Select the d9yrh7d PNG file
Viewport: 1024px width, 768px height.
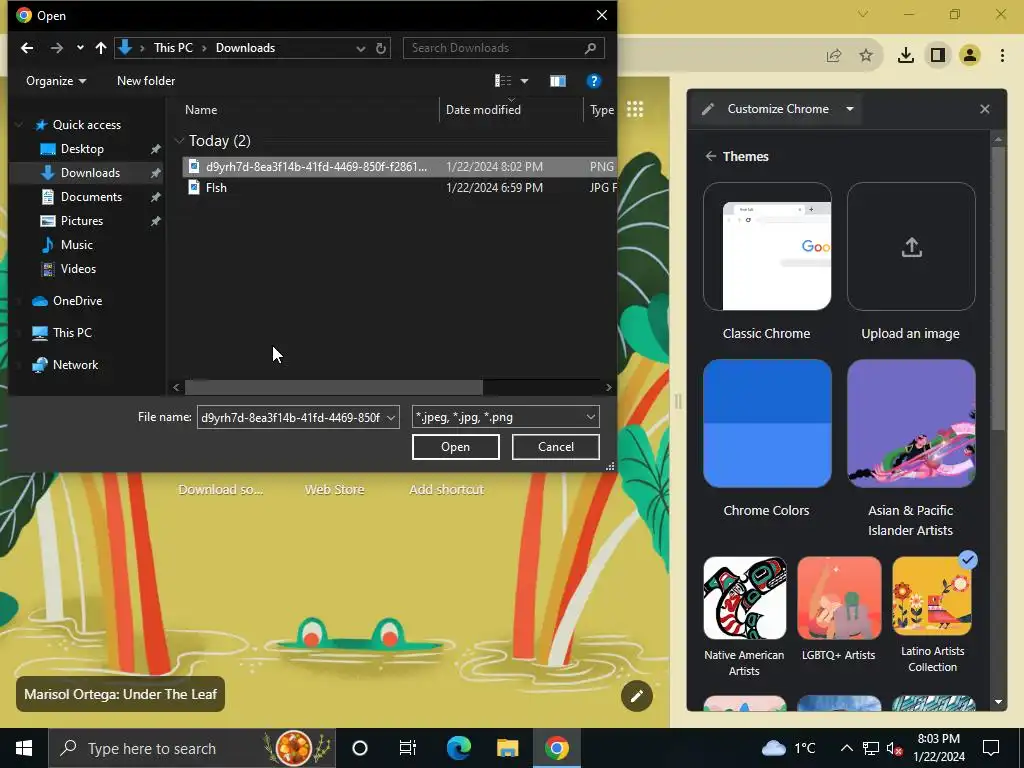point(399,167)
